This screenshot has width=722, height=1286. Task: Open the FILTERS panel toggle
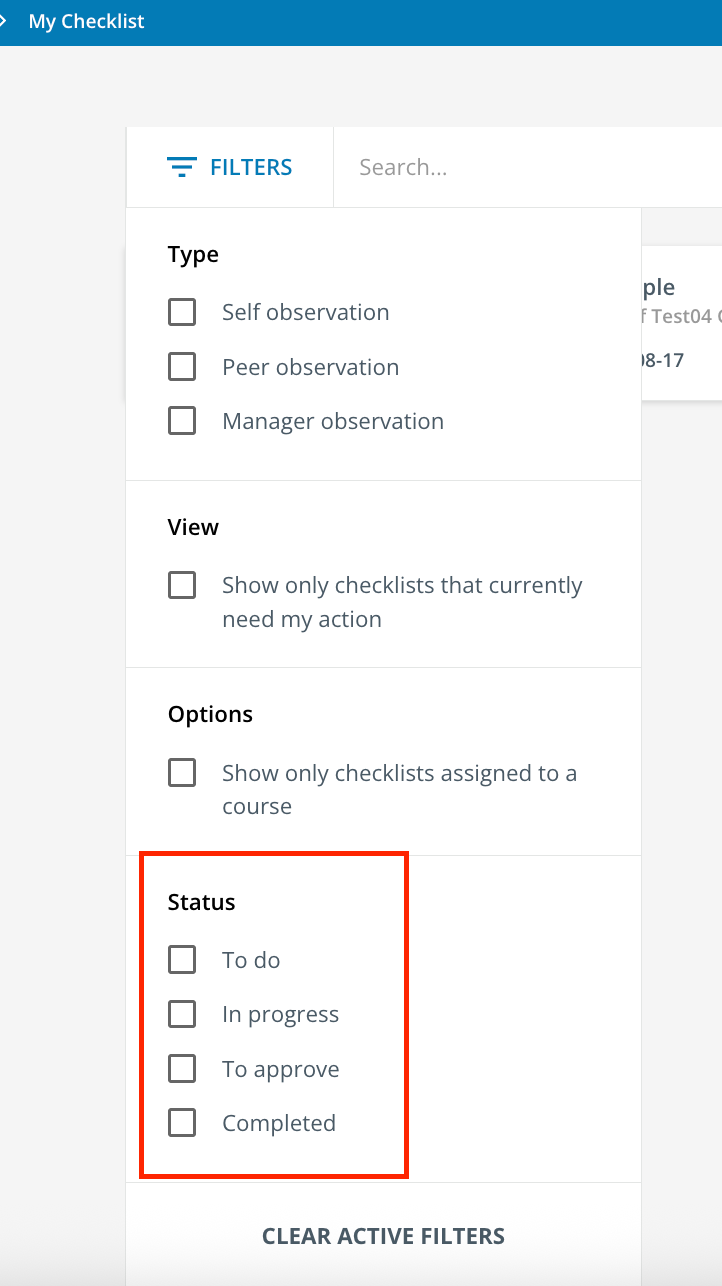tap(229, 167)
